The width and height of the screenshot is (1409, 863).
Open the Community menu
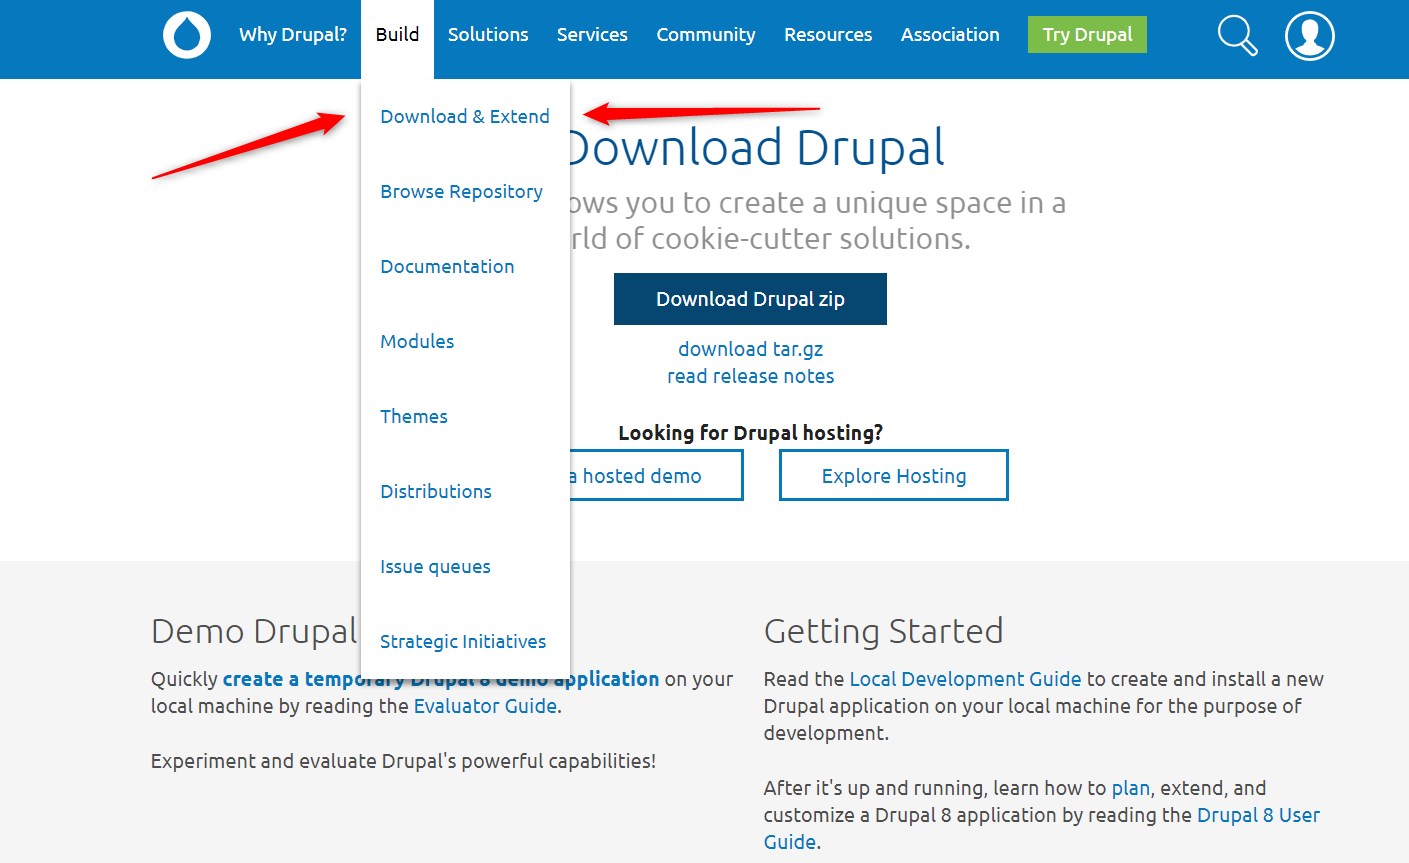pos(706,35)
